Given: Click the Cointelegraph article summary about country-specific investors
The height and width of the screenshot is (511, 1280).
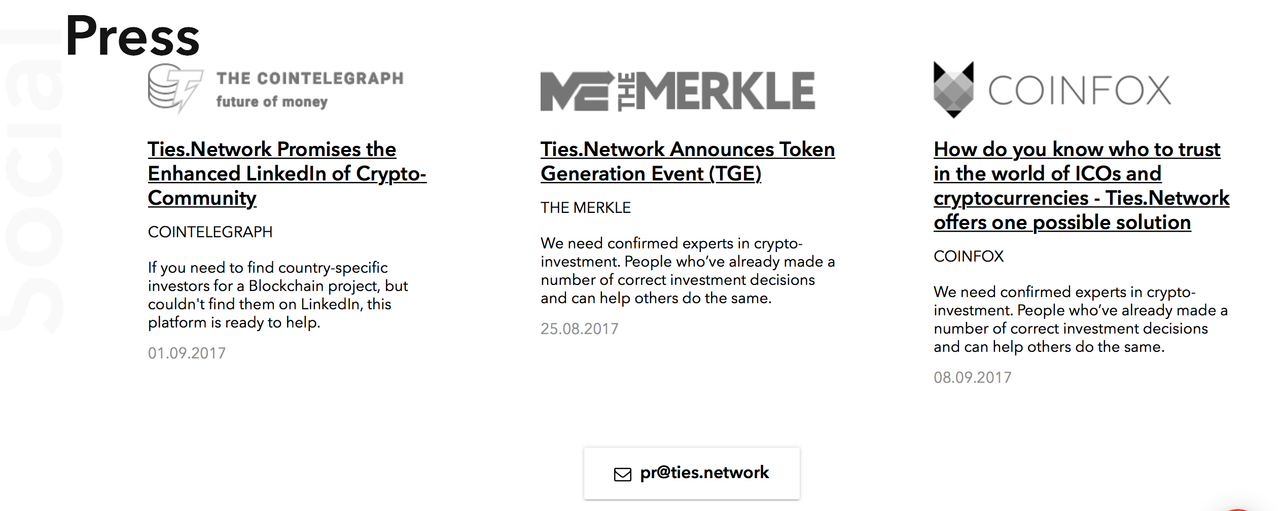Looking at the screenshot, I should pyautogui.click(x=278, y=295).
